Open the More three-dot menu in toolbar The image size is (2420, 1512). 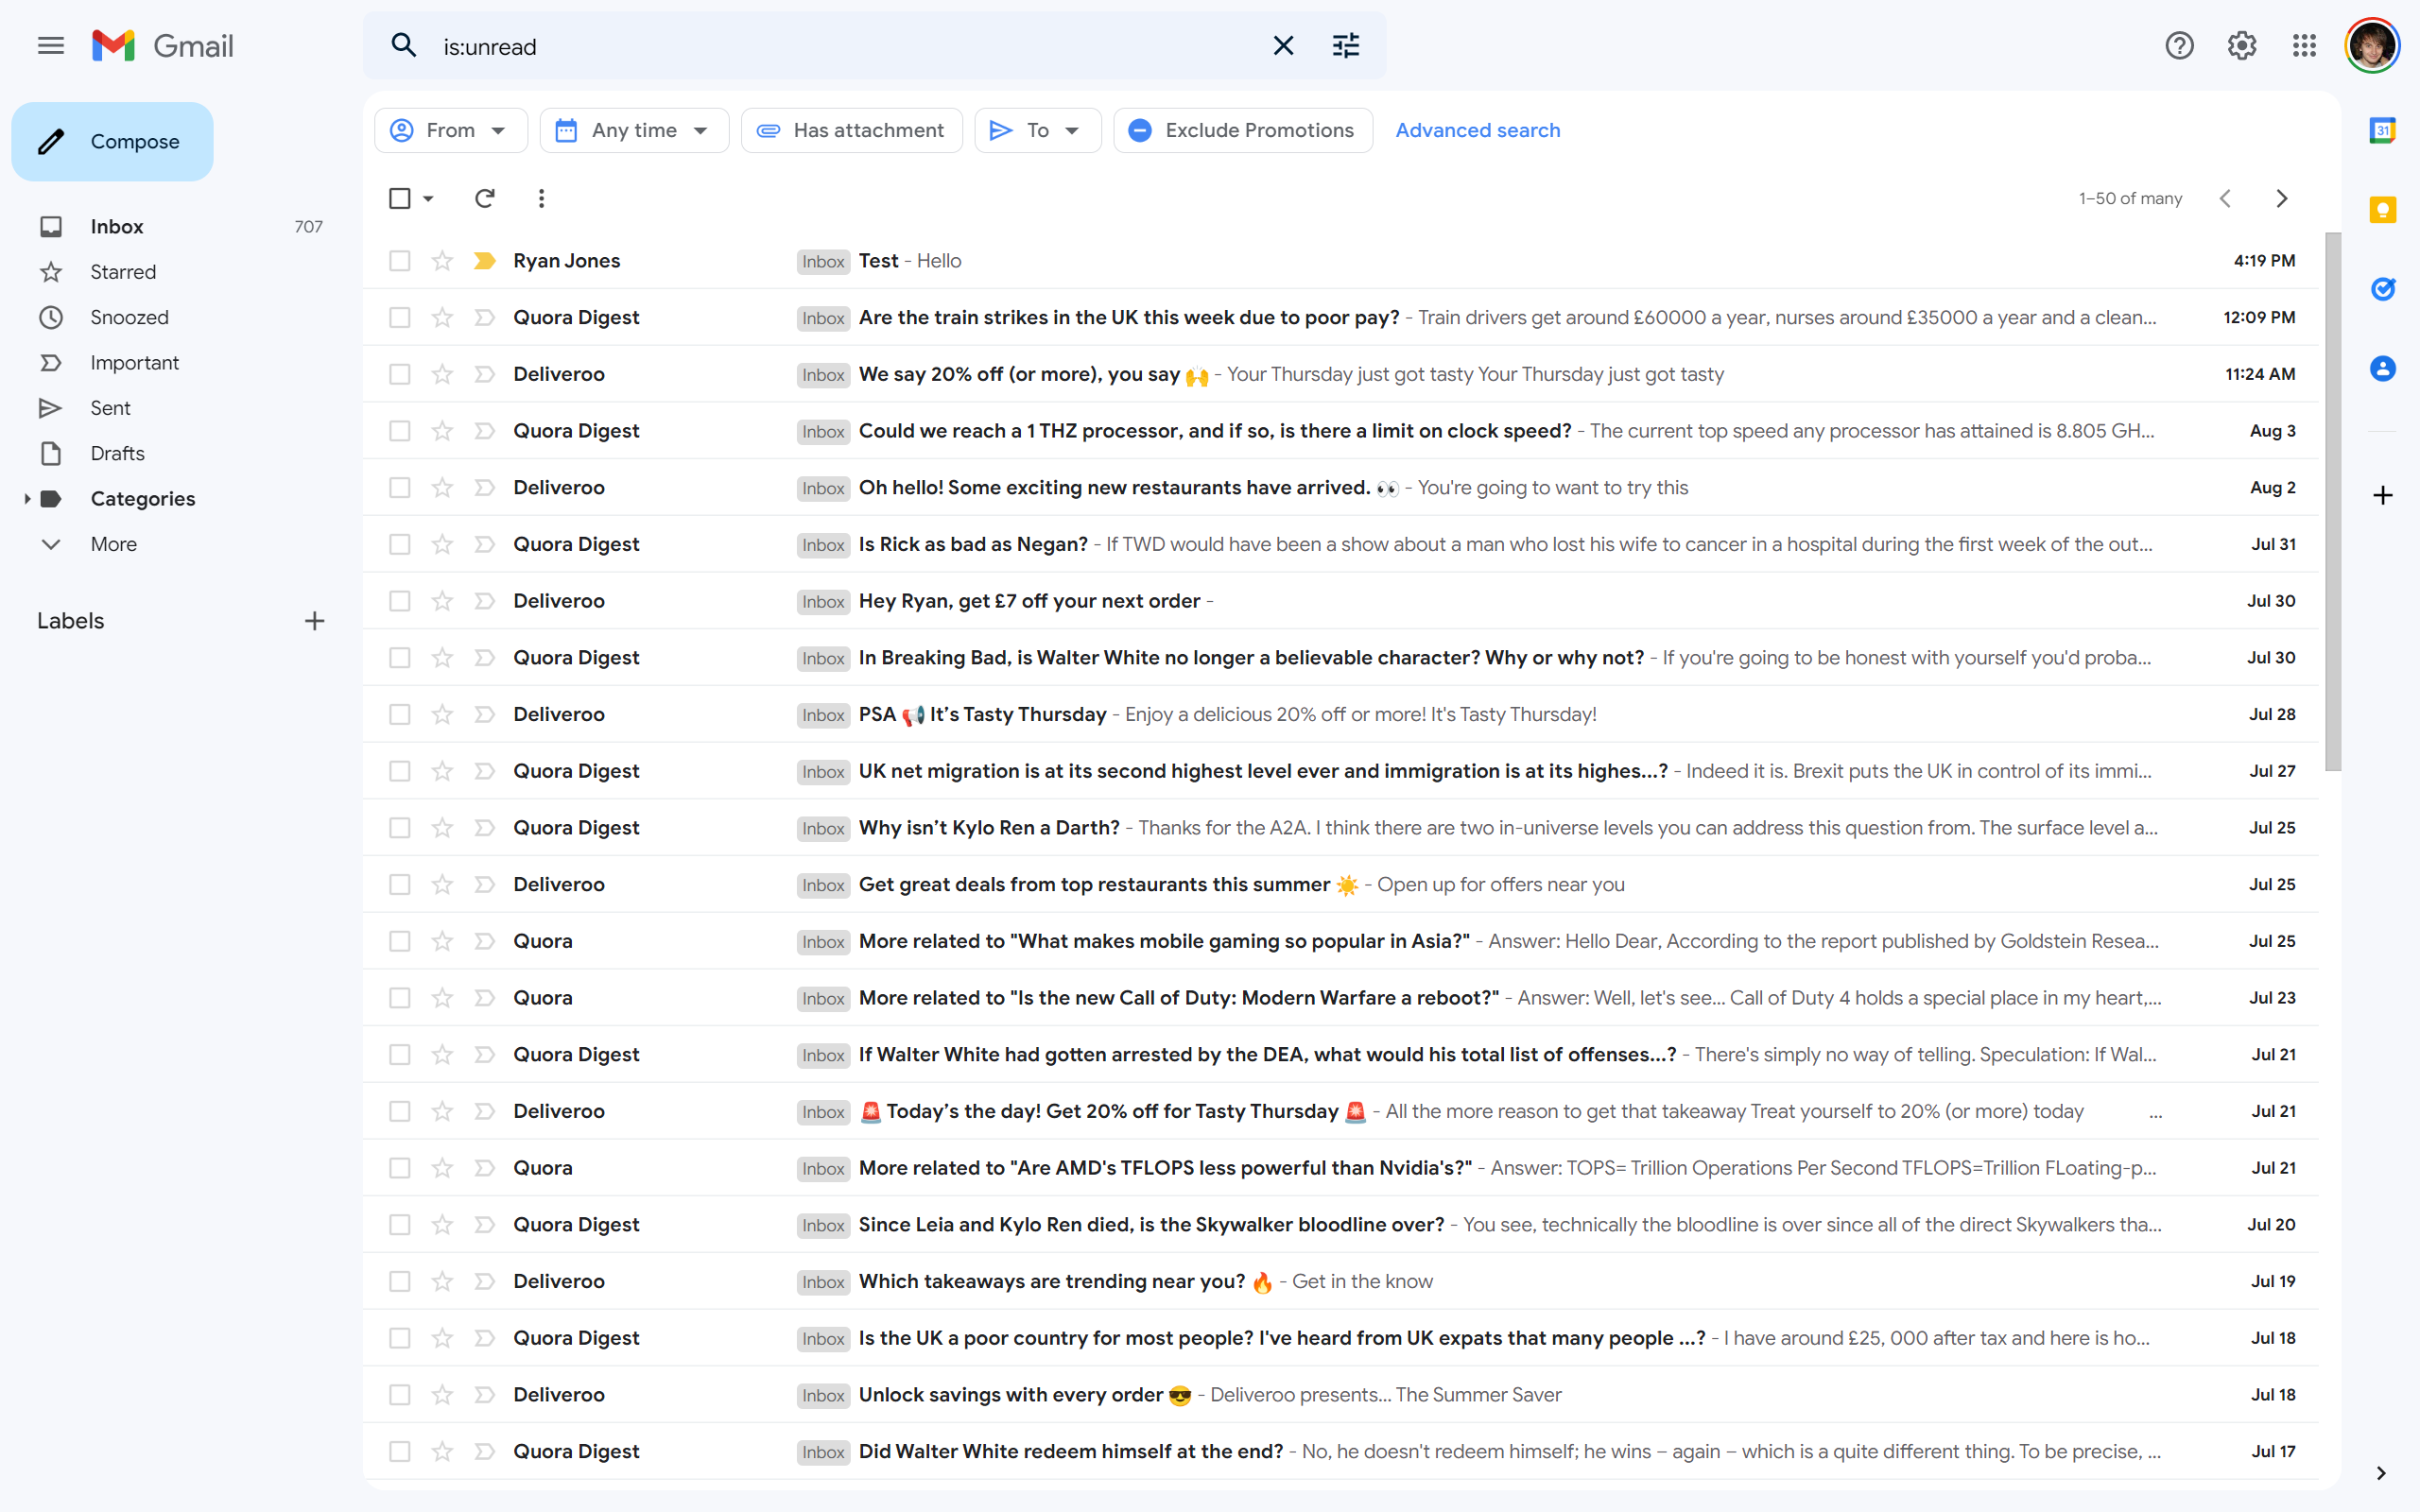(541, 198)
